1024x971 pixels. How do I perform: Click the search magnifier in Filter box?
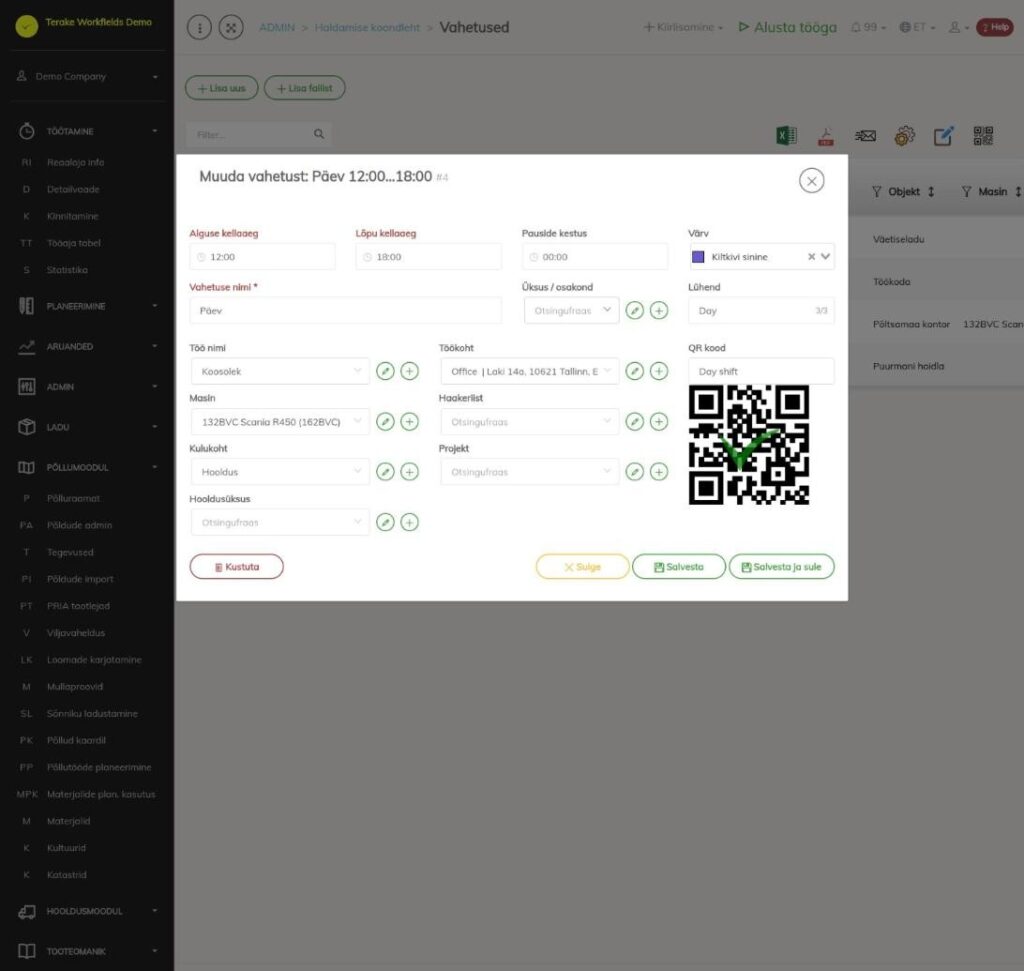[319, 134]
